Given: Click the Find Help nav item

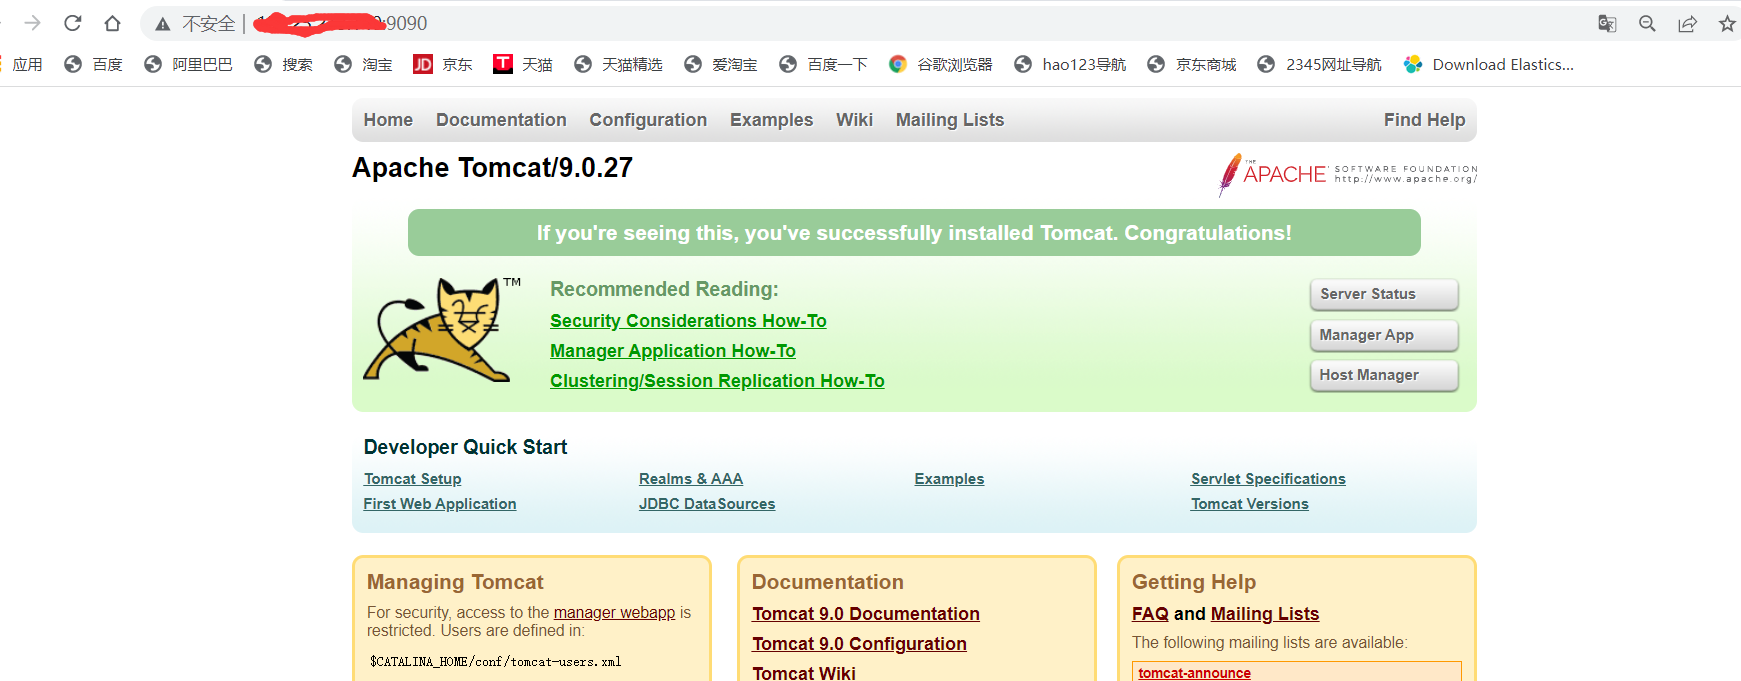Looking at the screenshot, I should tap(1424, 120).
